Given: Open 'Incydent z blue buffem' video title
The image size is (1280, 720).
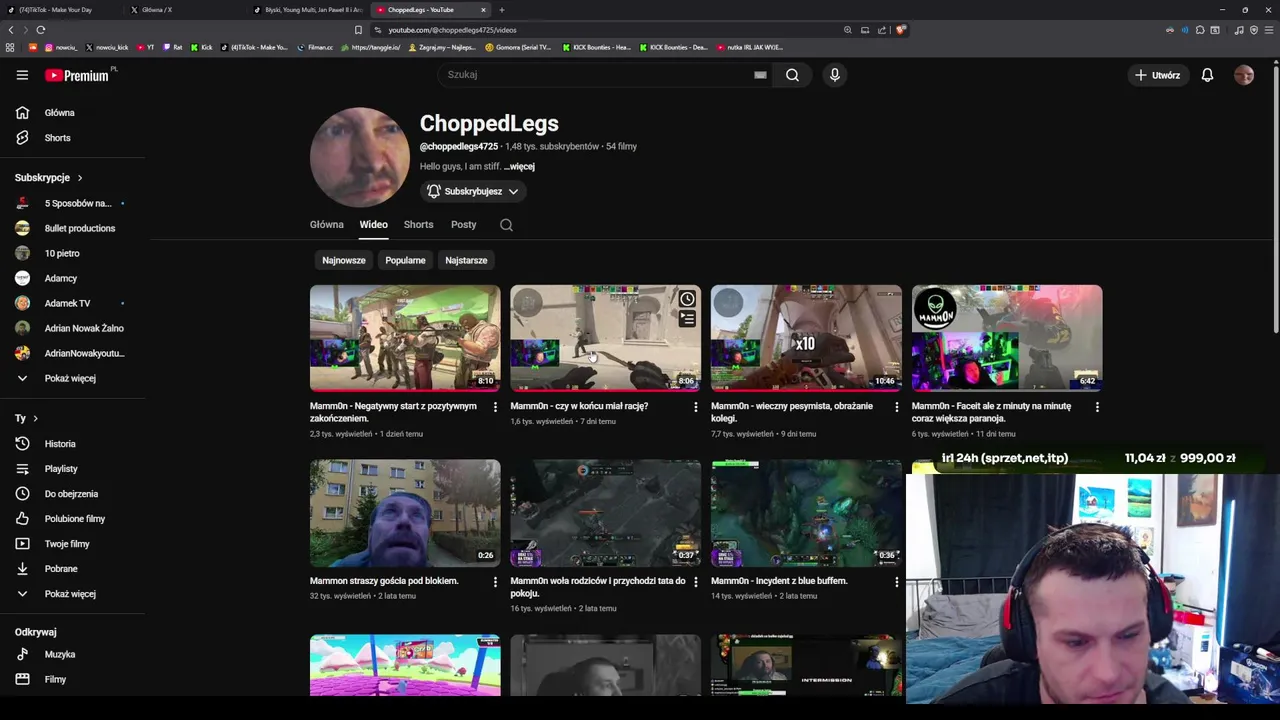Looking at the screenshot, I should tap(779, 581).
